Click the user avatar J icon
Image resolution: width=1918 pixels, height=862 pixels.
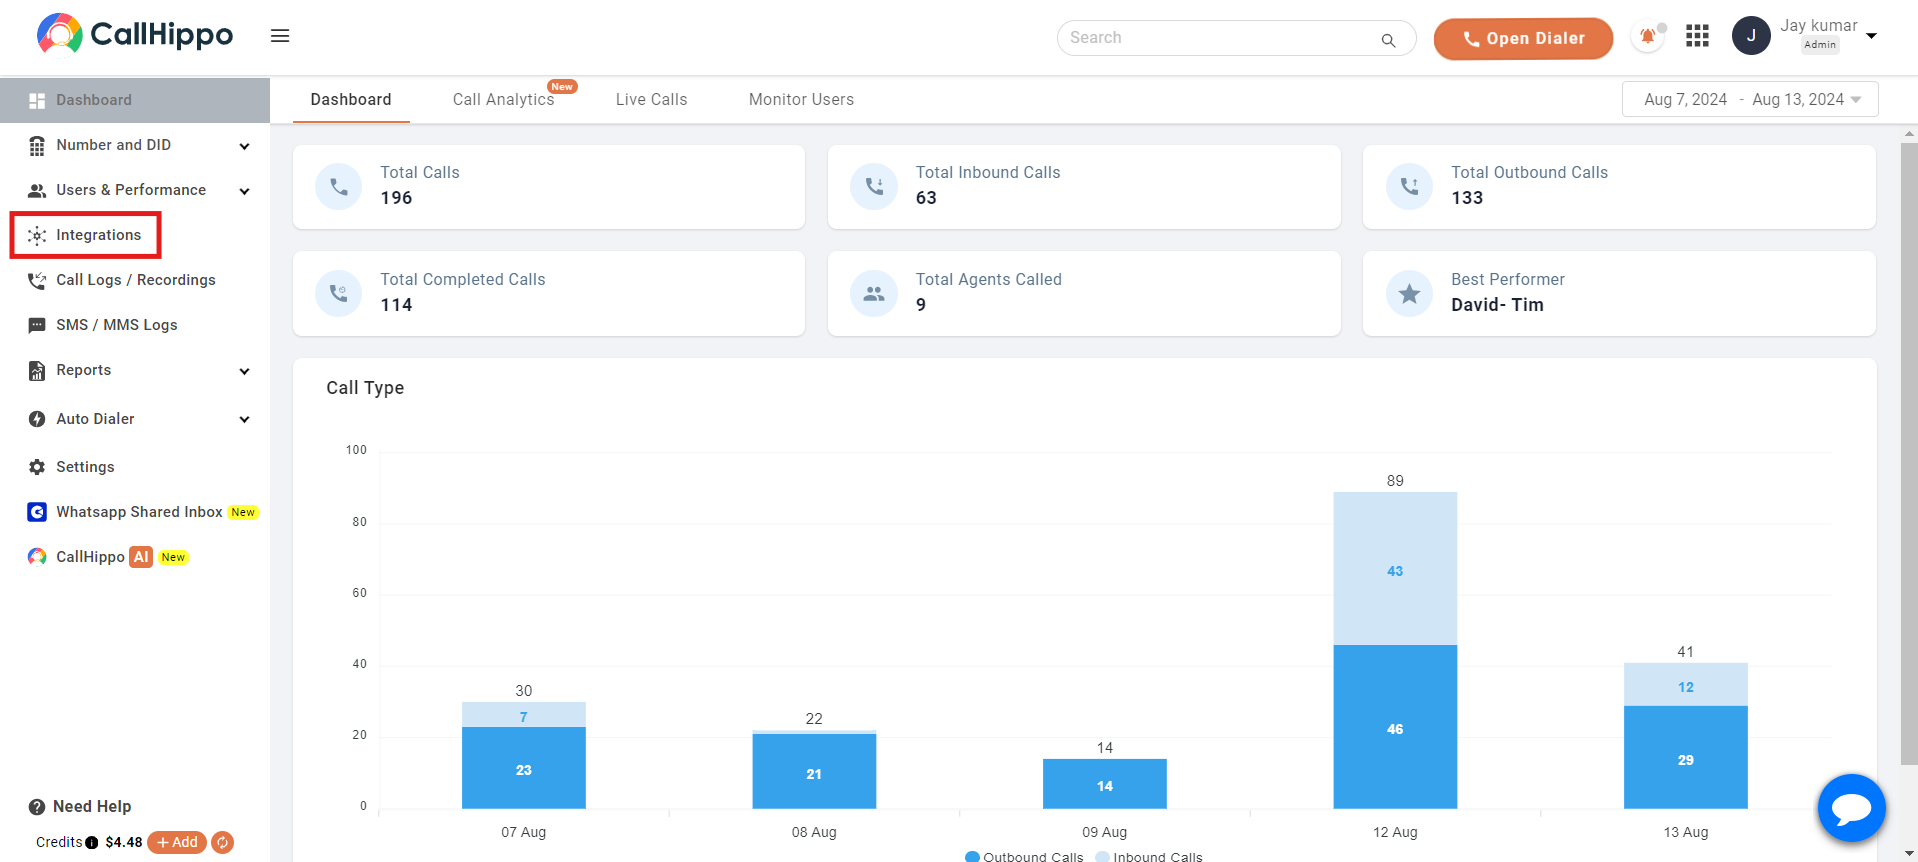[1751, 36]
